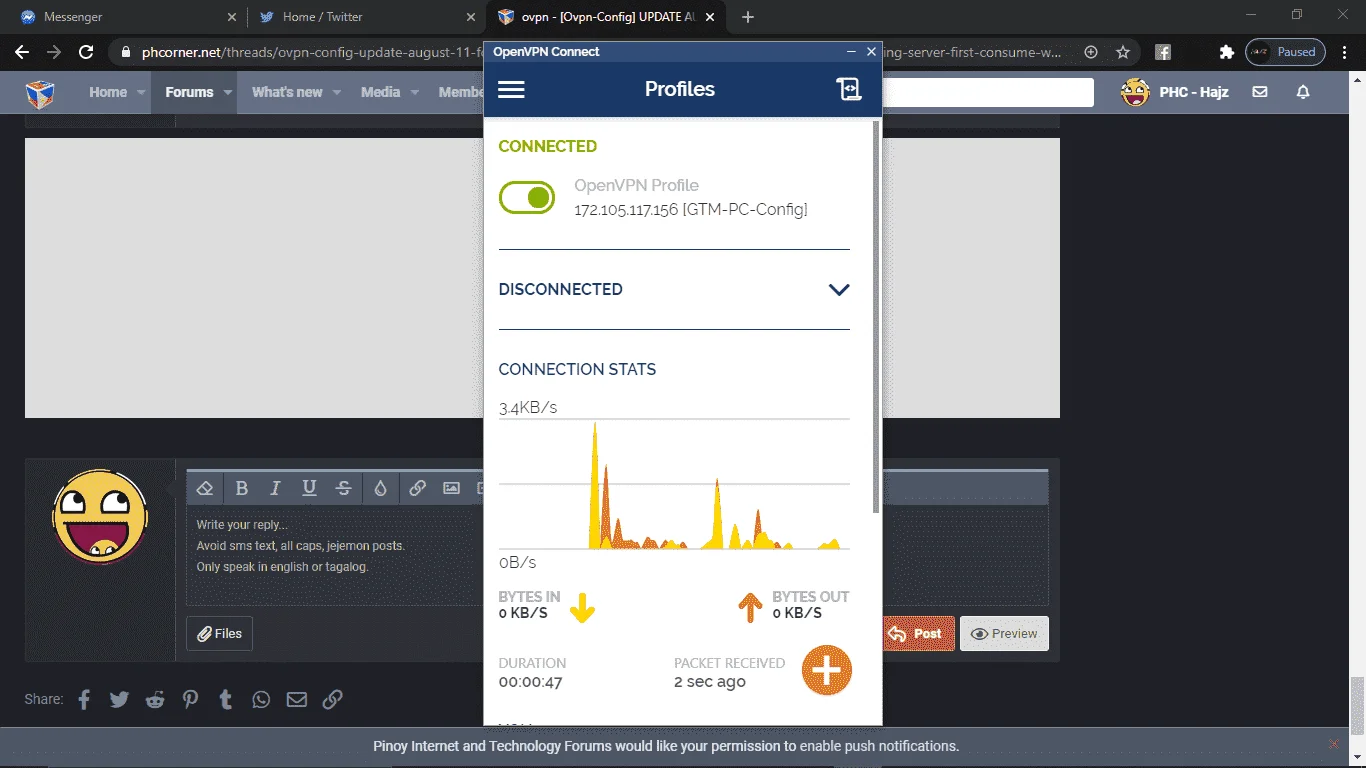The image size is (1366, 768).
Task: Click the user avatar beside the reply editor
Action: [x=100, y=517]
